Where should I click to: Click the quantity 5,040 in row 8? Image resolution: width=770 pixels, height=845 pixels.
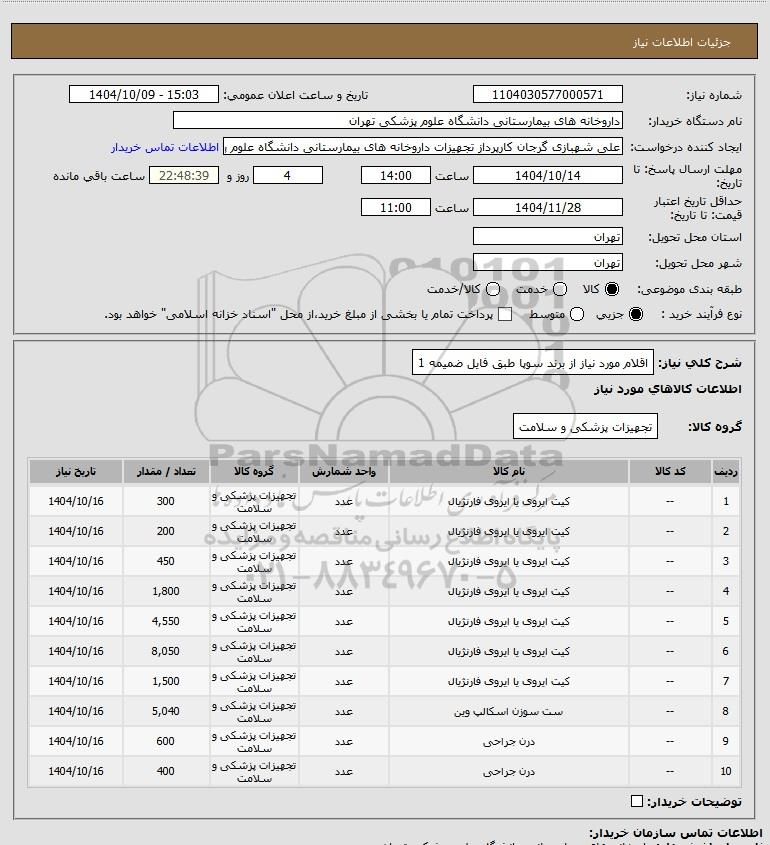point(165,711)
